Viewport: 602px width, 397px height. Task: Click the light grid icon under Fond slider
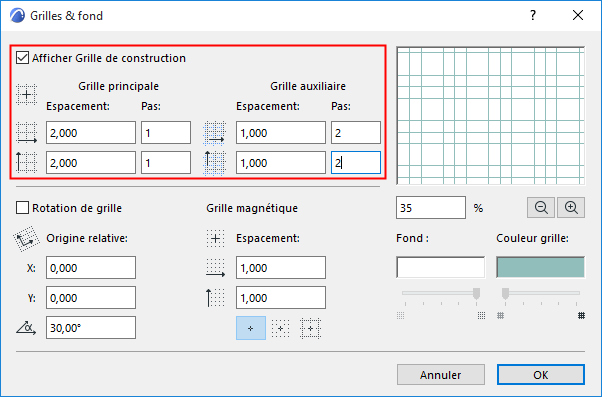[400, 316]
